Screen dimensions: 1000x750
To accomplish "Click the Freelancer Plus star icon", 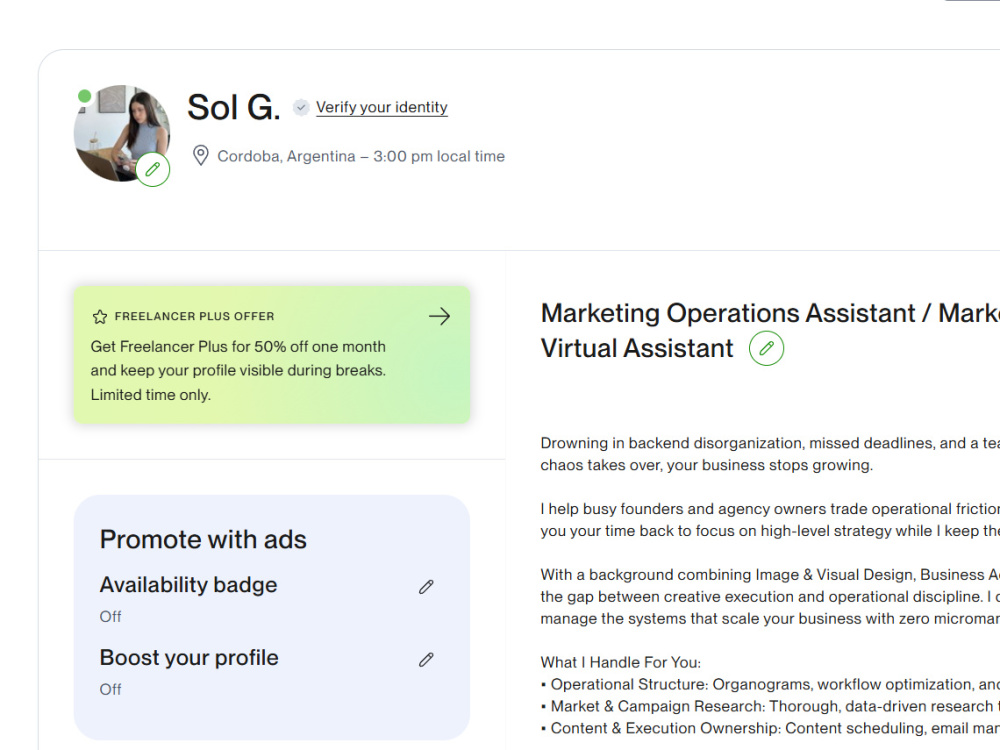I will tap(100, 316).
